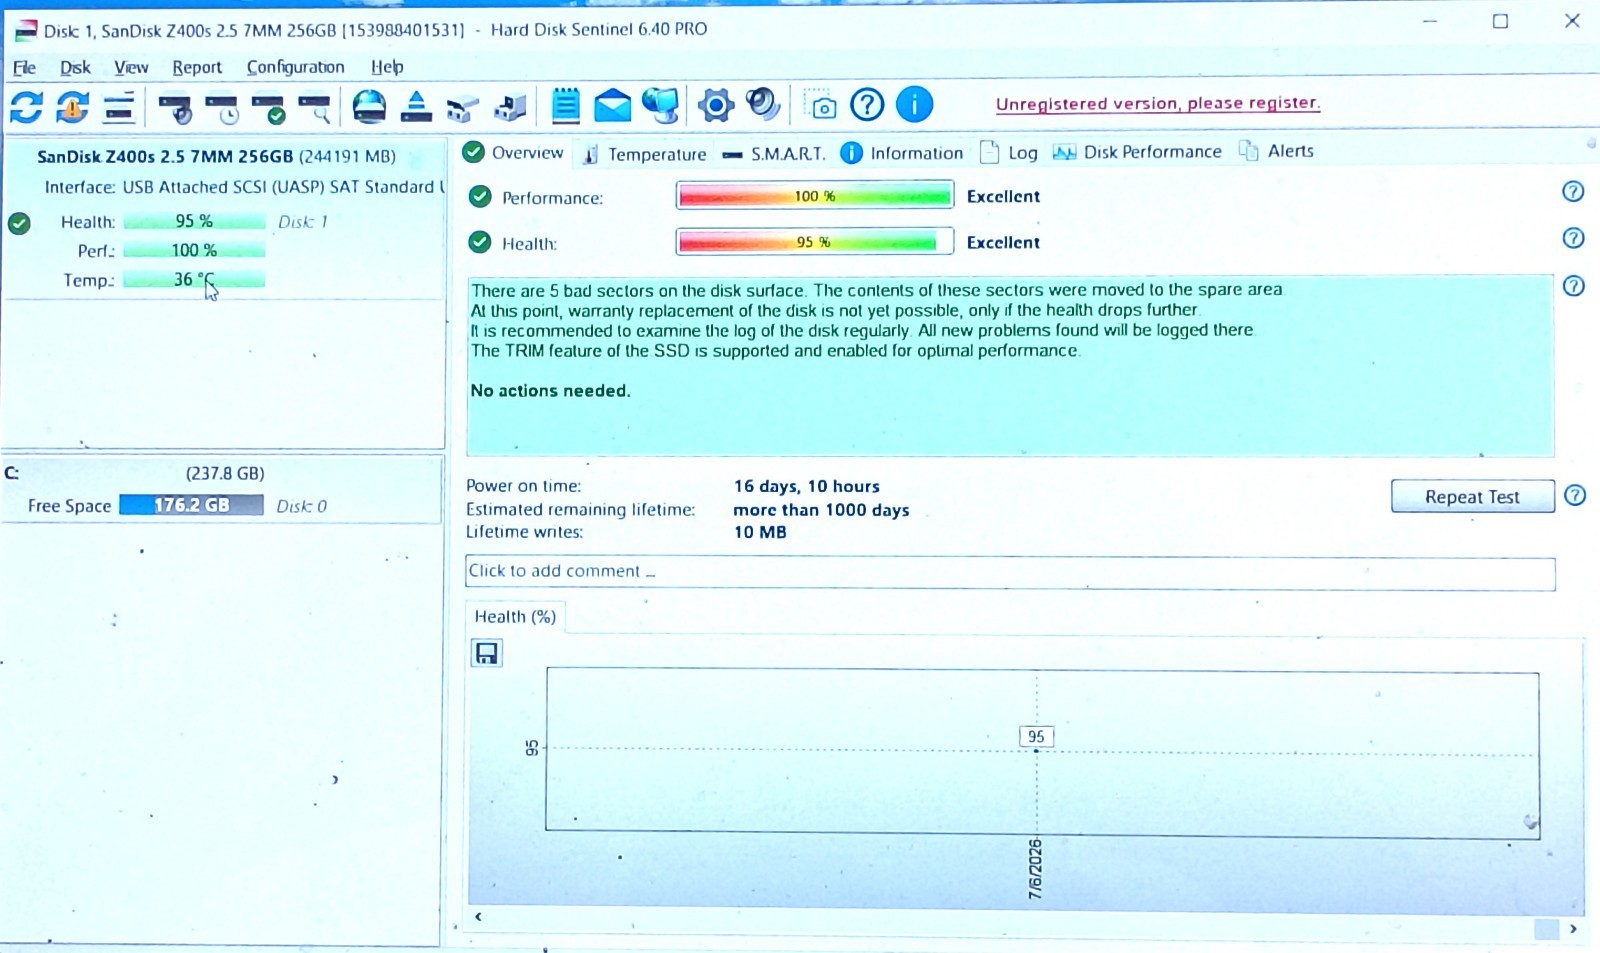Open the Report menu
The image size is (1600, 953).
(x=197, y=67)
